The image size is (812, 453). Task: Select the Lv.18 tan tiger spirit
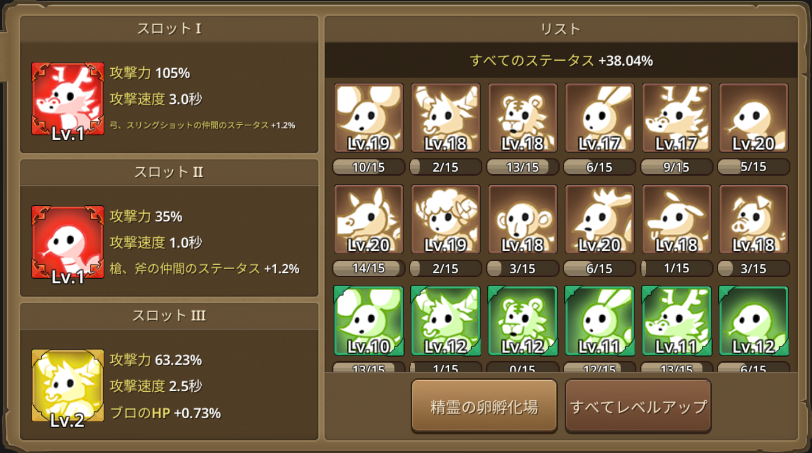523,118
